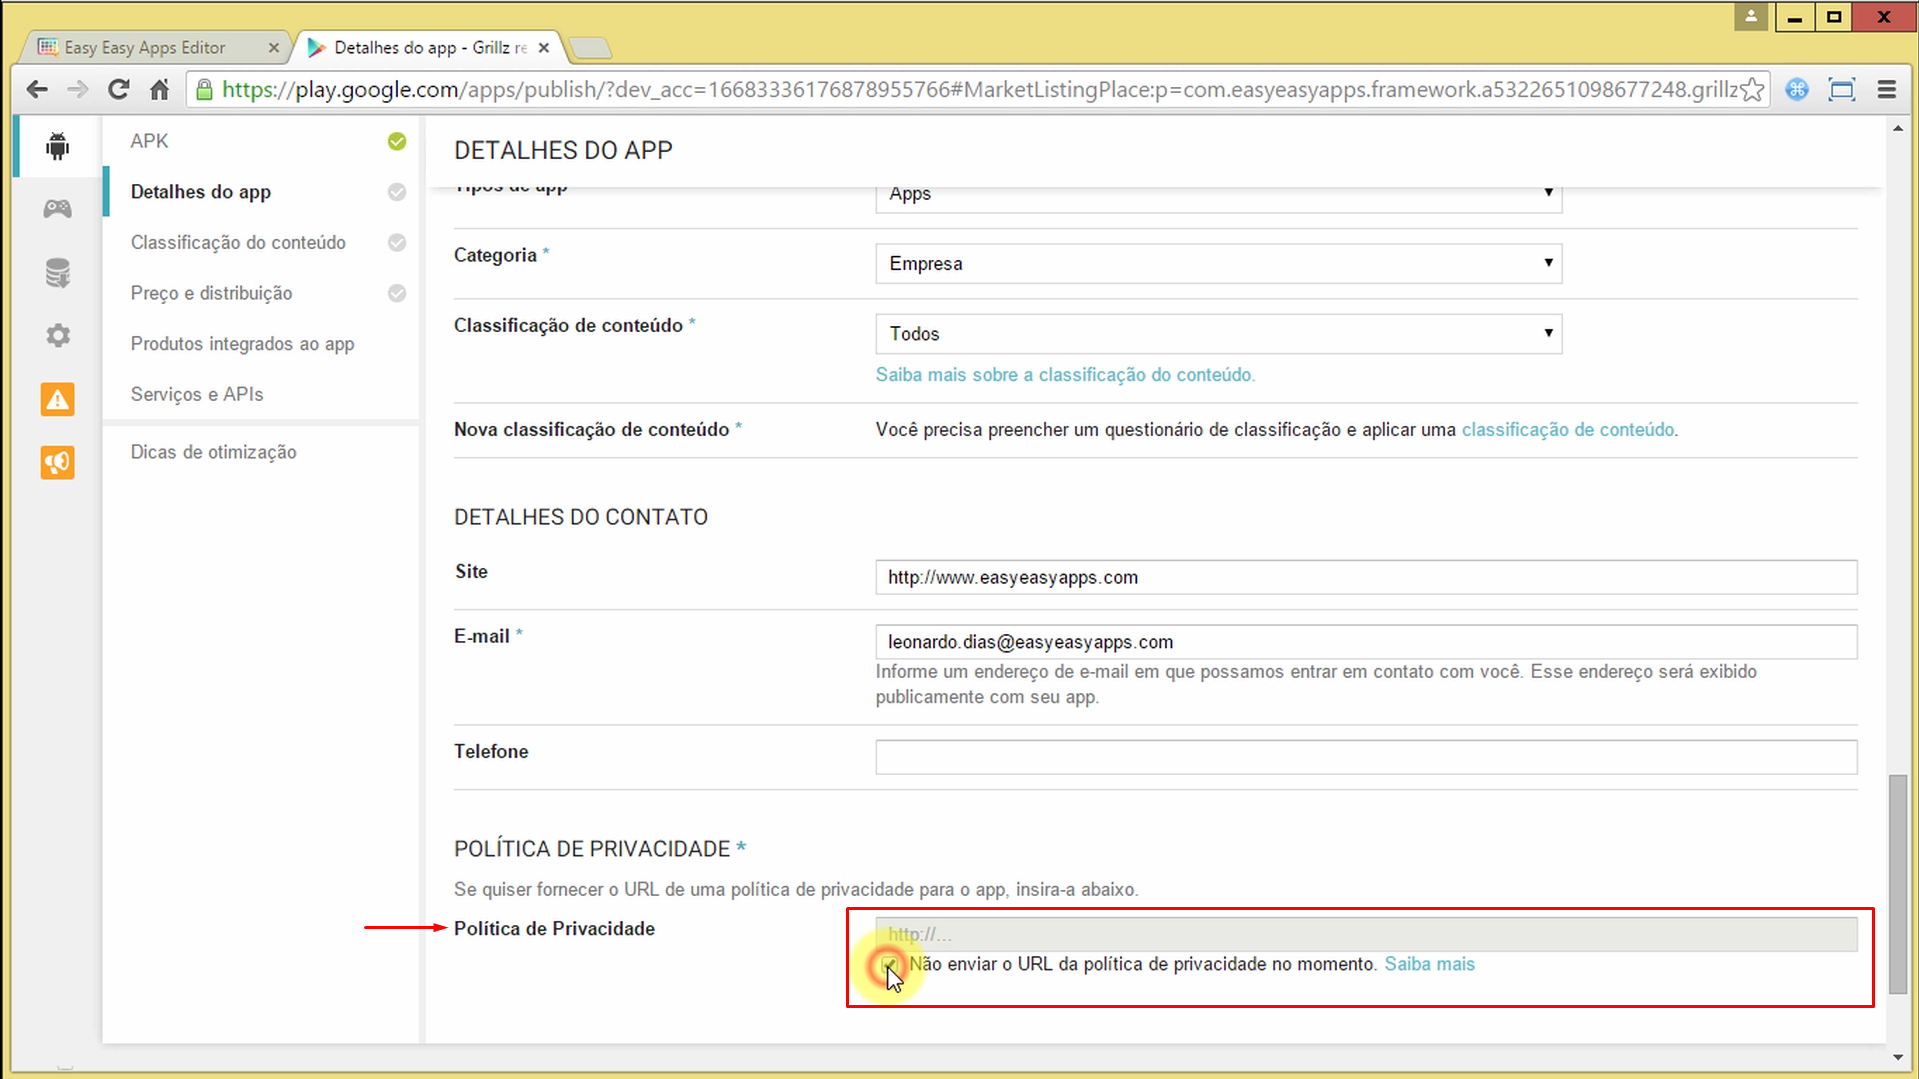Click the 'Saiba mais' privacy policy link
This screenshot has height=1079, width=1919.
1428,964
